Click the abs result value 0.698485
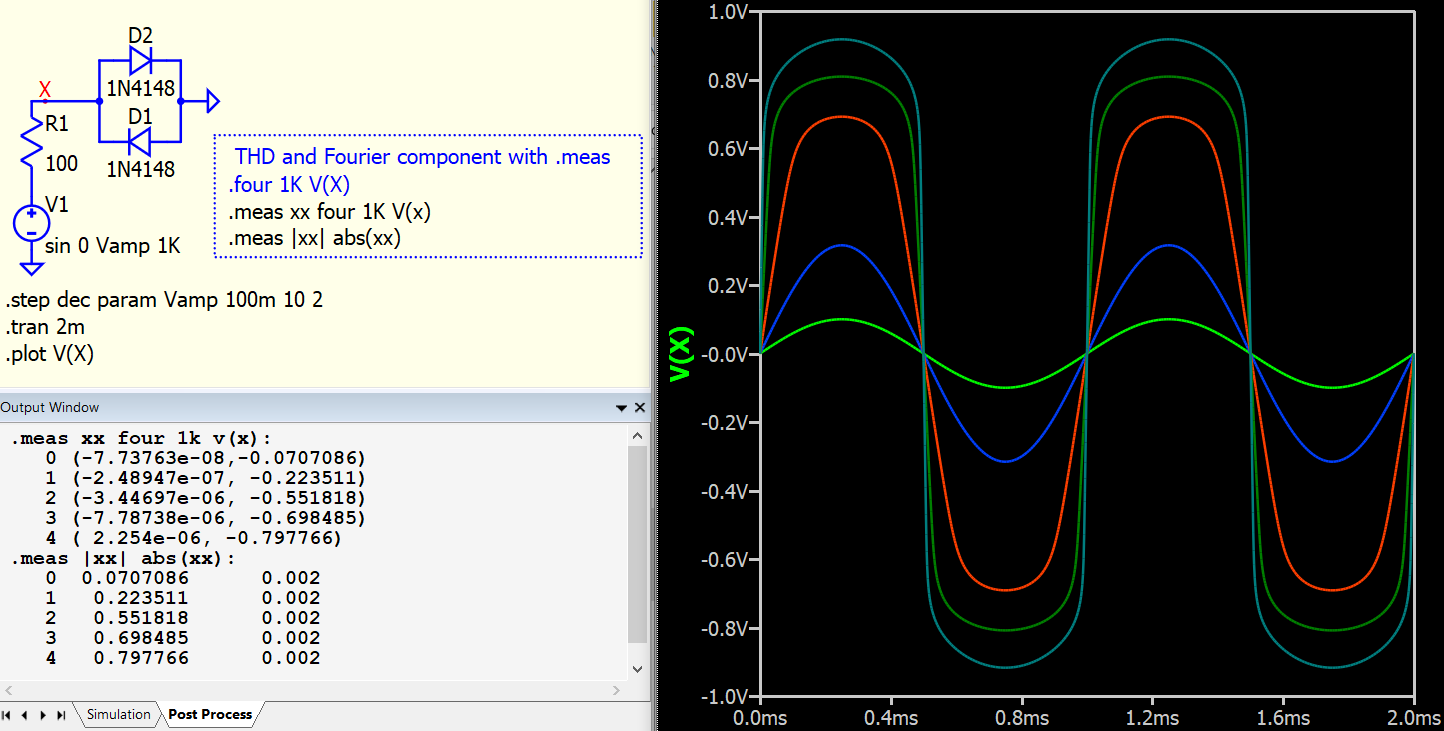 (x=141, y=638)
